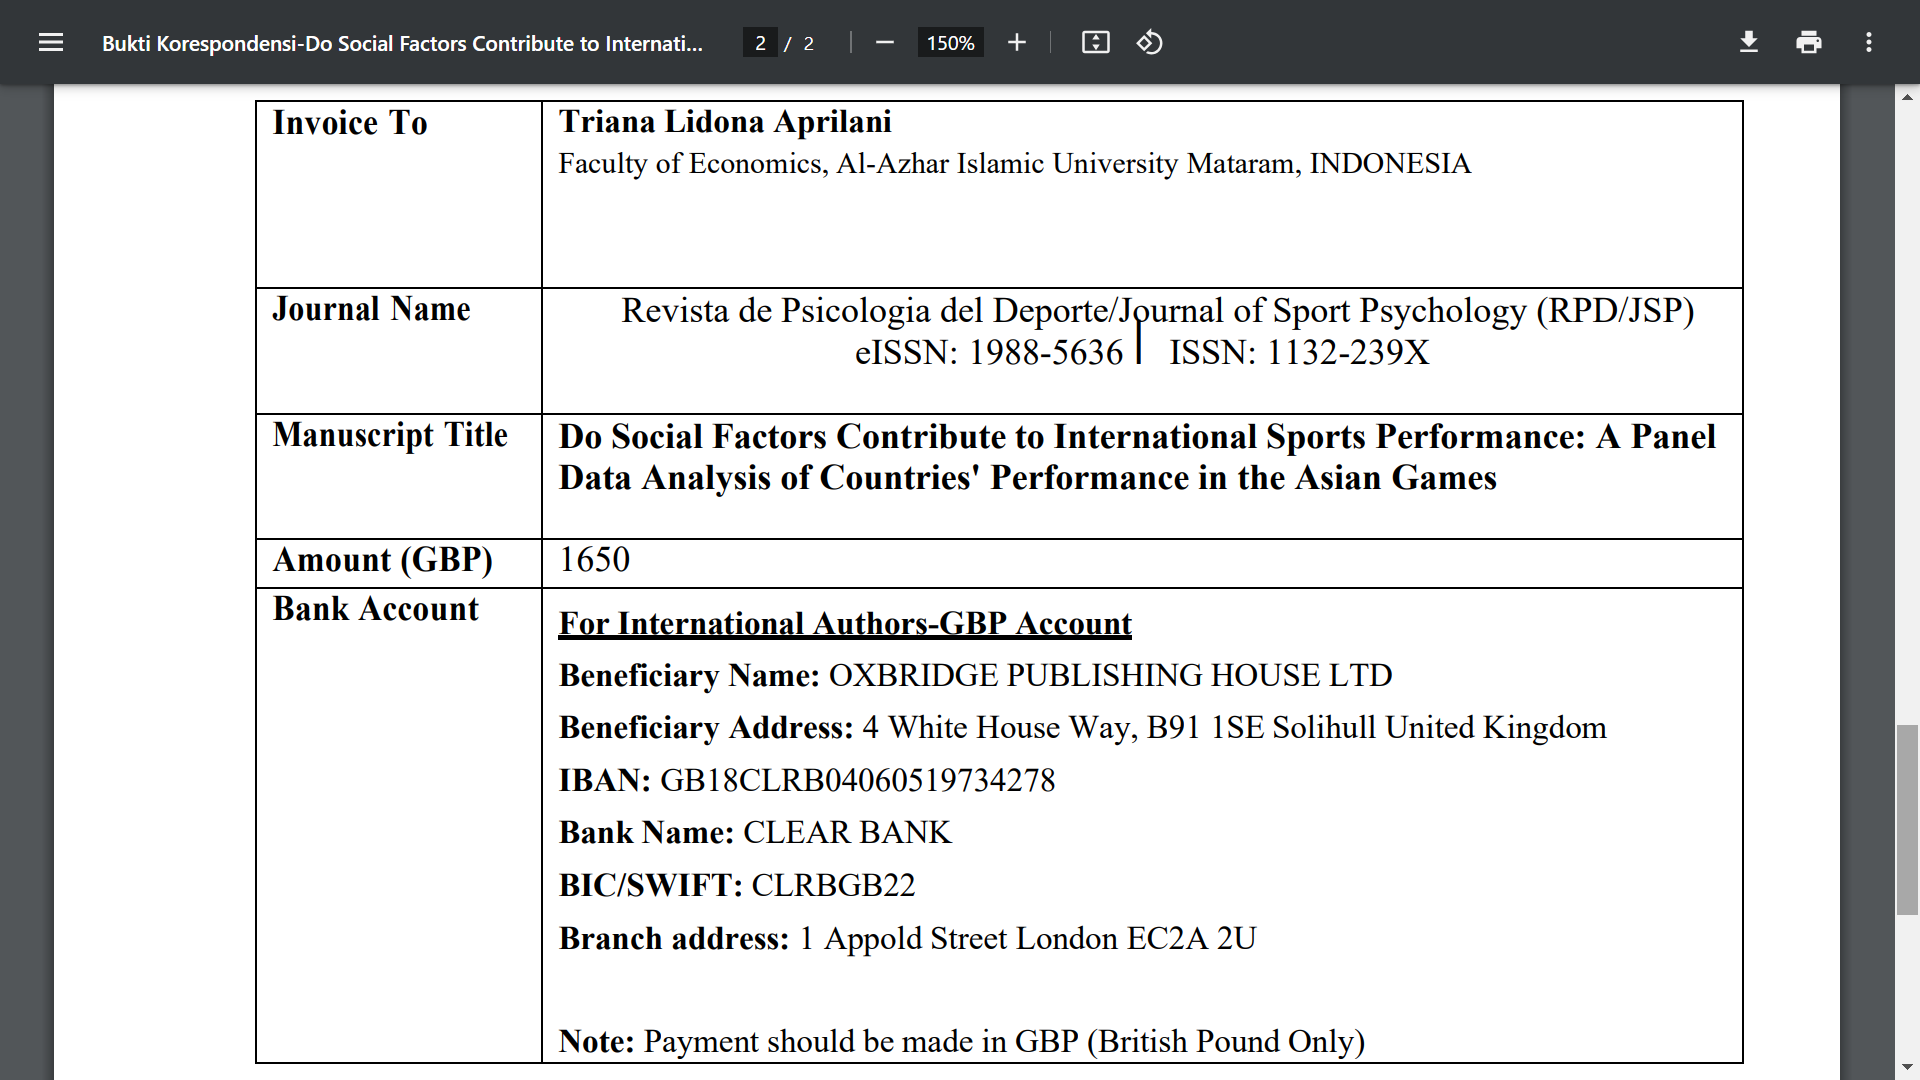The height and width of the screenshot is (1080, 1920).
Task: Click the eISSN 1988-5636 text
Action: click(x=988, y=353)
